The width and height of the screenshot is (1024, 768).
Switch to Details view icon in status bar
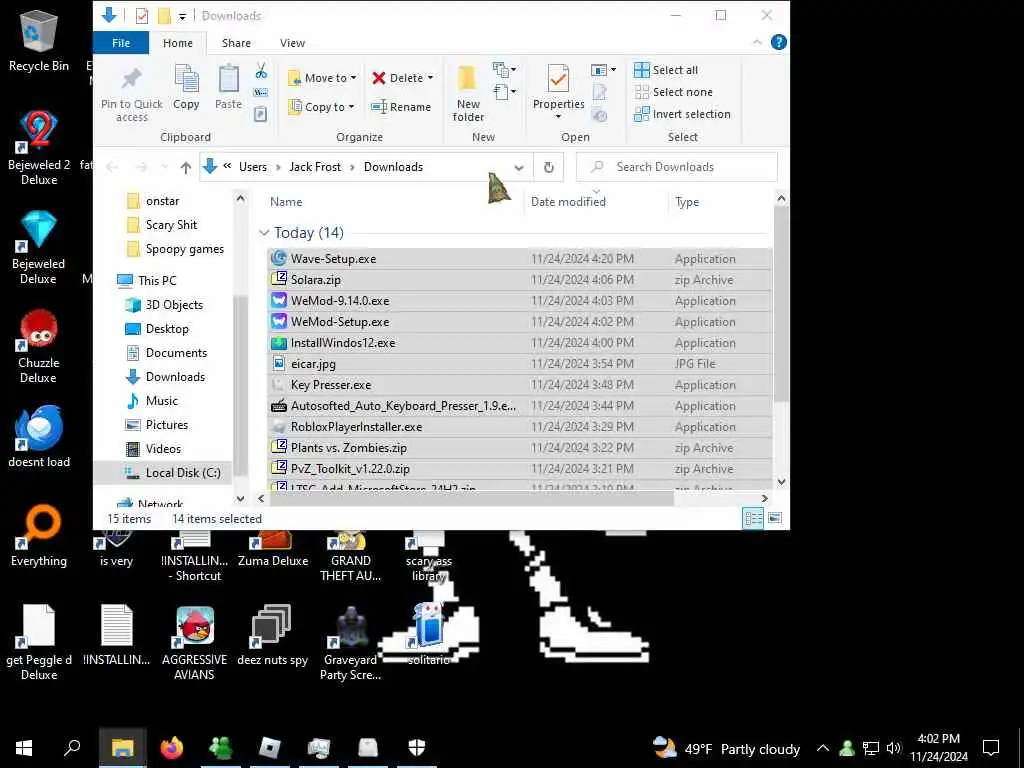click(x=753, y=519)
